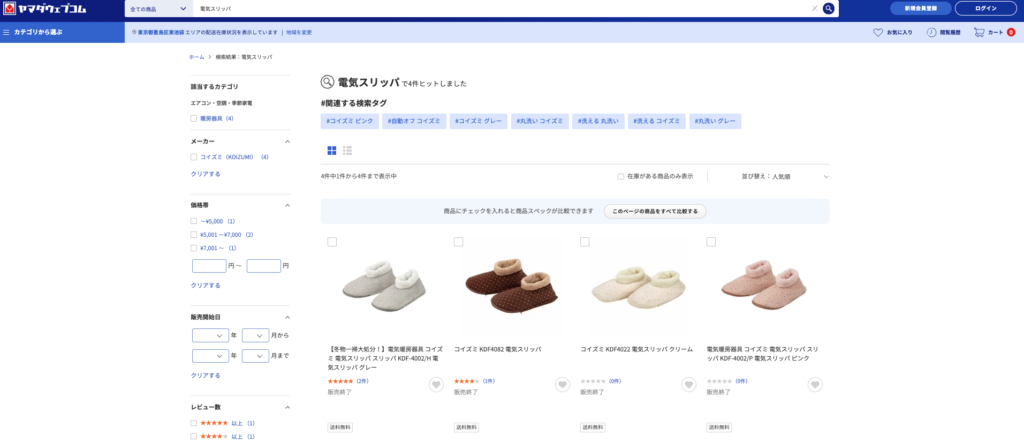Open the end year dropdown
Viewport: 1024px width, 442px height.
[210, 356]
